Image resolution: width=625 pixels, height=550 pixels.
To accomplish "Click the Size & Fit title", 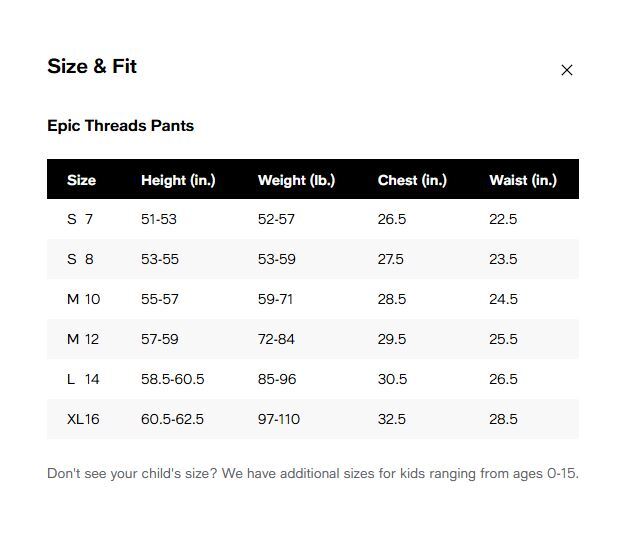I will point(92,66).
